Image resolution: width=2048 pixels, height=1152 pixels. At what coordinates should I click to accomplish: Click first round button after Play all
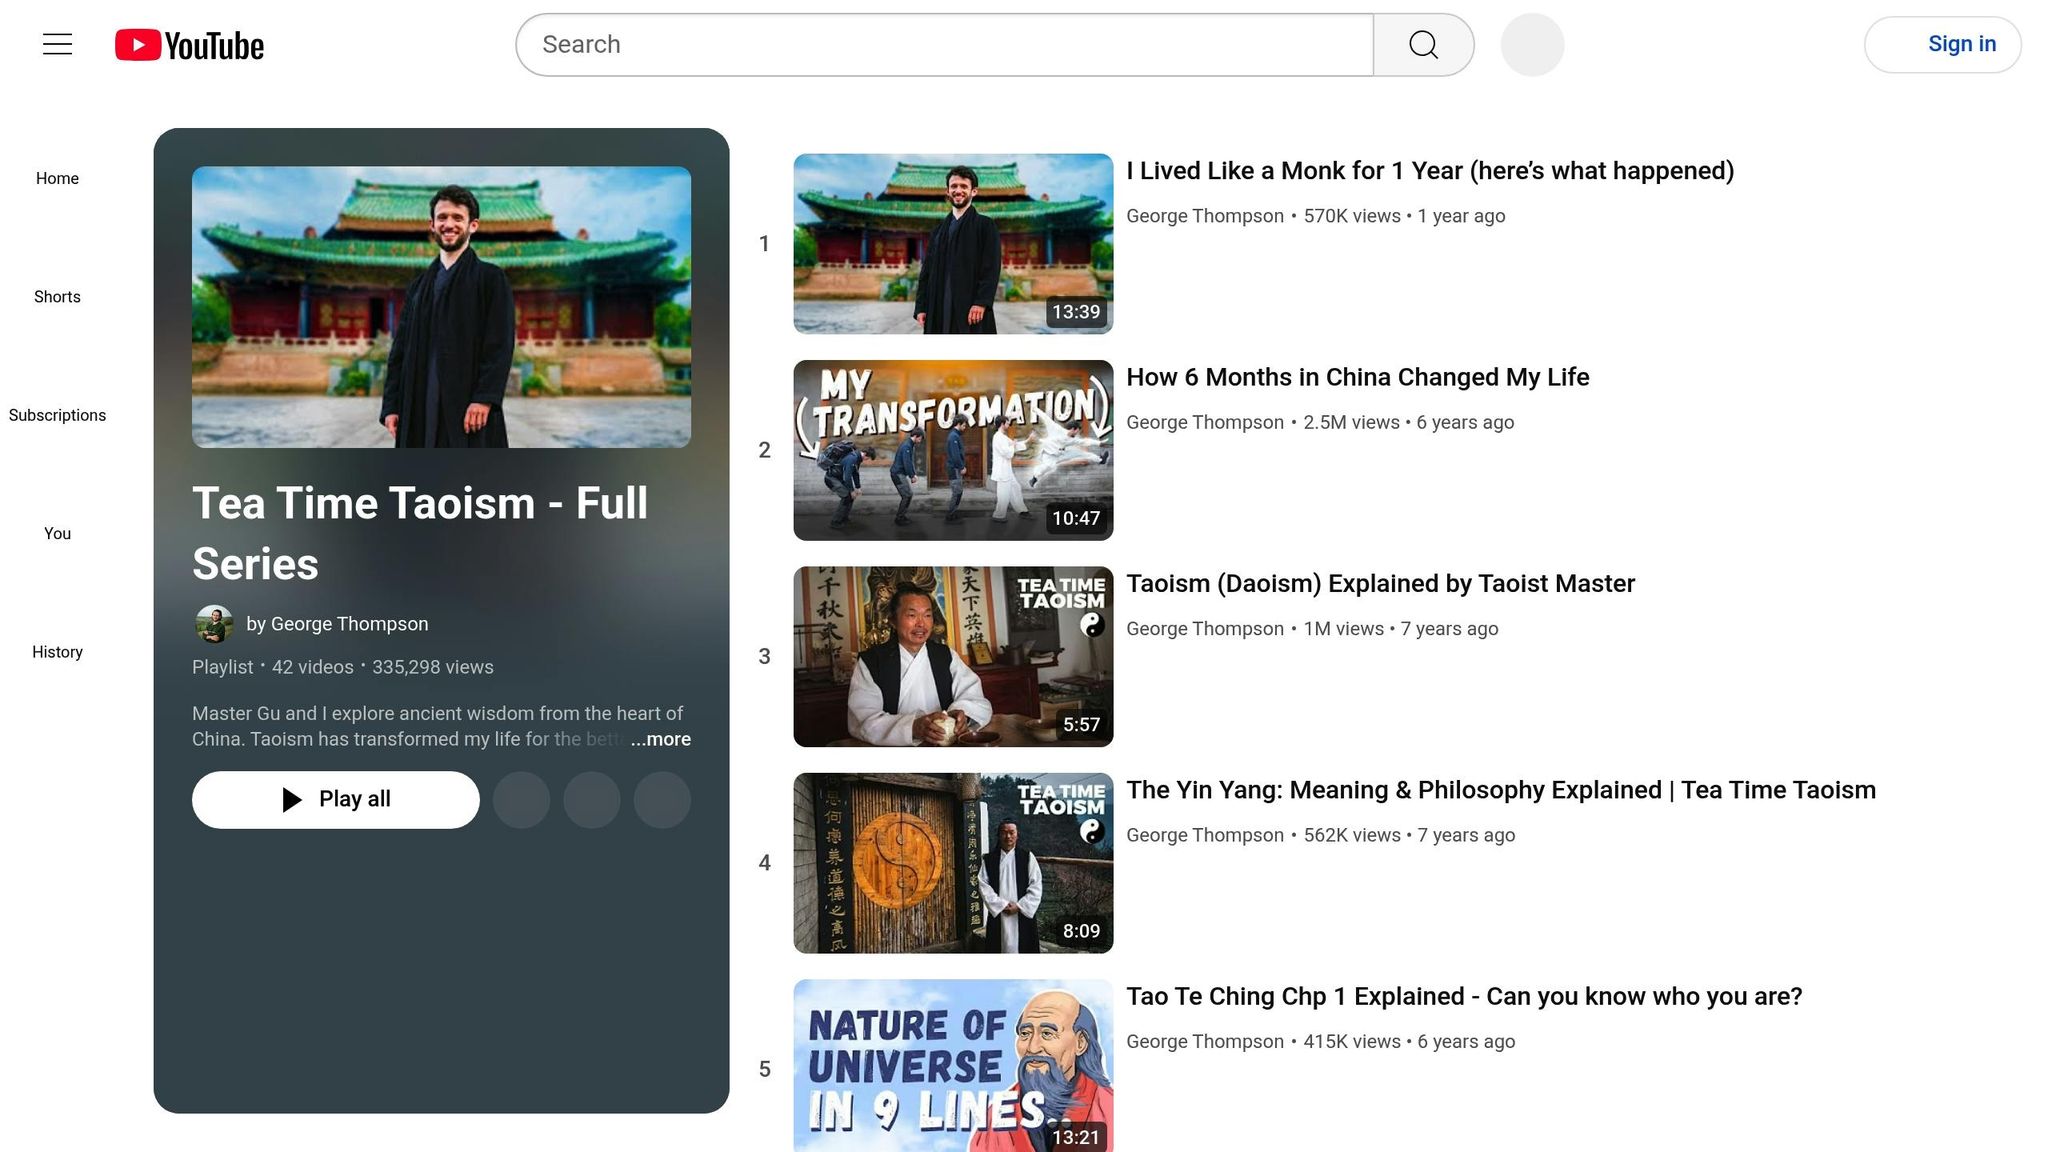521,800
